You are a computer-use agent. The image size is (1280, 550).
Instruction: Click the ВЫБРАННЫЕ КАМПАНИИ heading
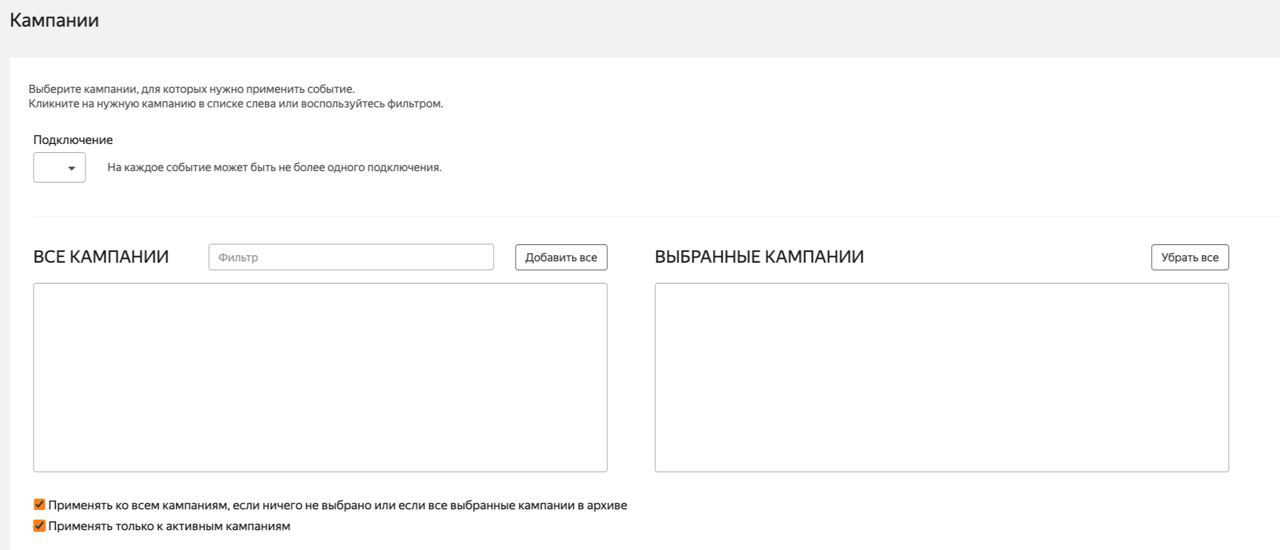tap(759, 257)
